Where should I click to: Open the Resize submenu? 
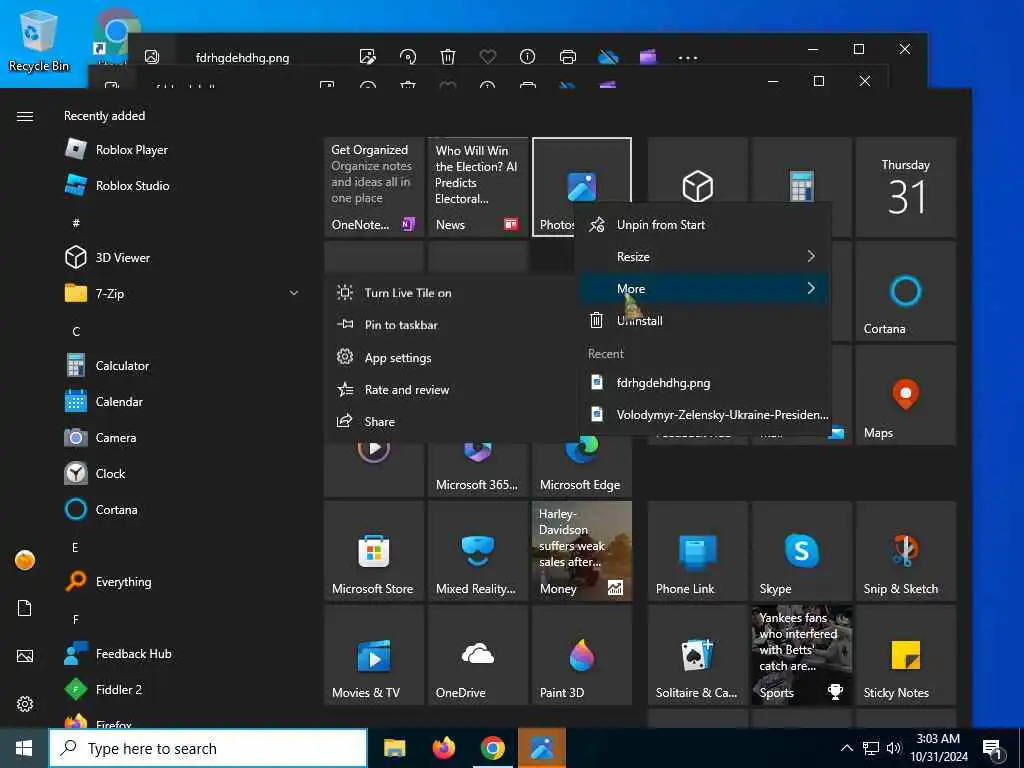(x=705, y=257)
